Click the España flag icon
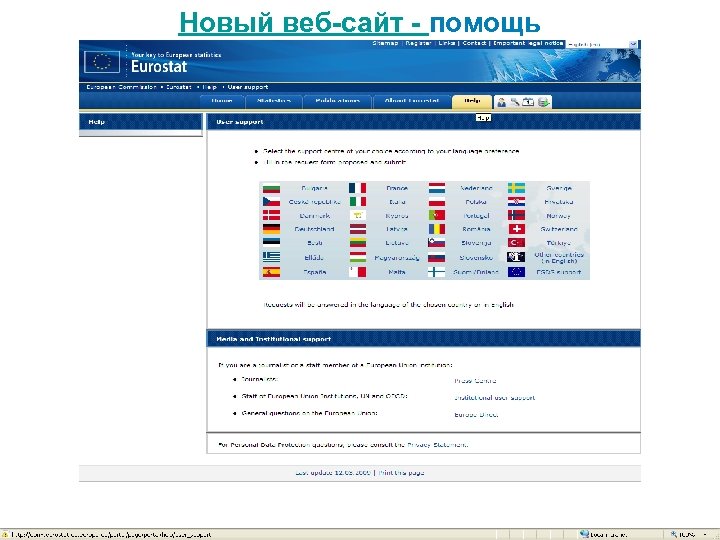Image resolution: width=720 pixels, height=540 pixels. [x=271, y=272]
